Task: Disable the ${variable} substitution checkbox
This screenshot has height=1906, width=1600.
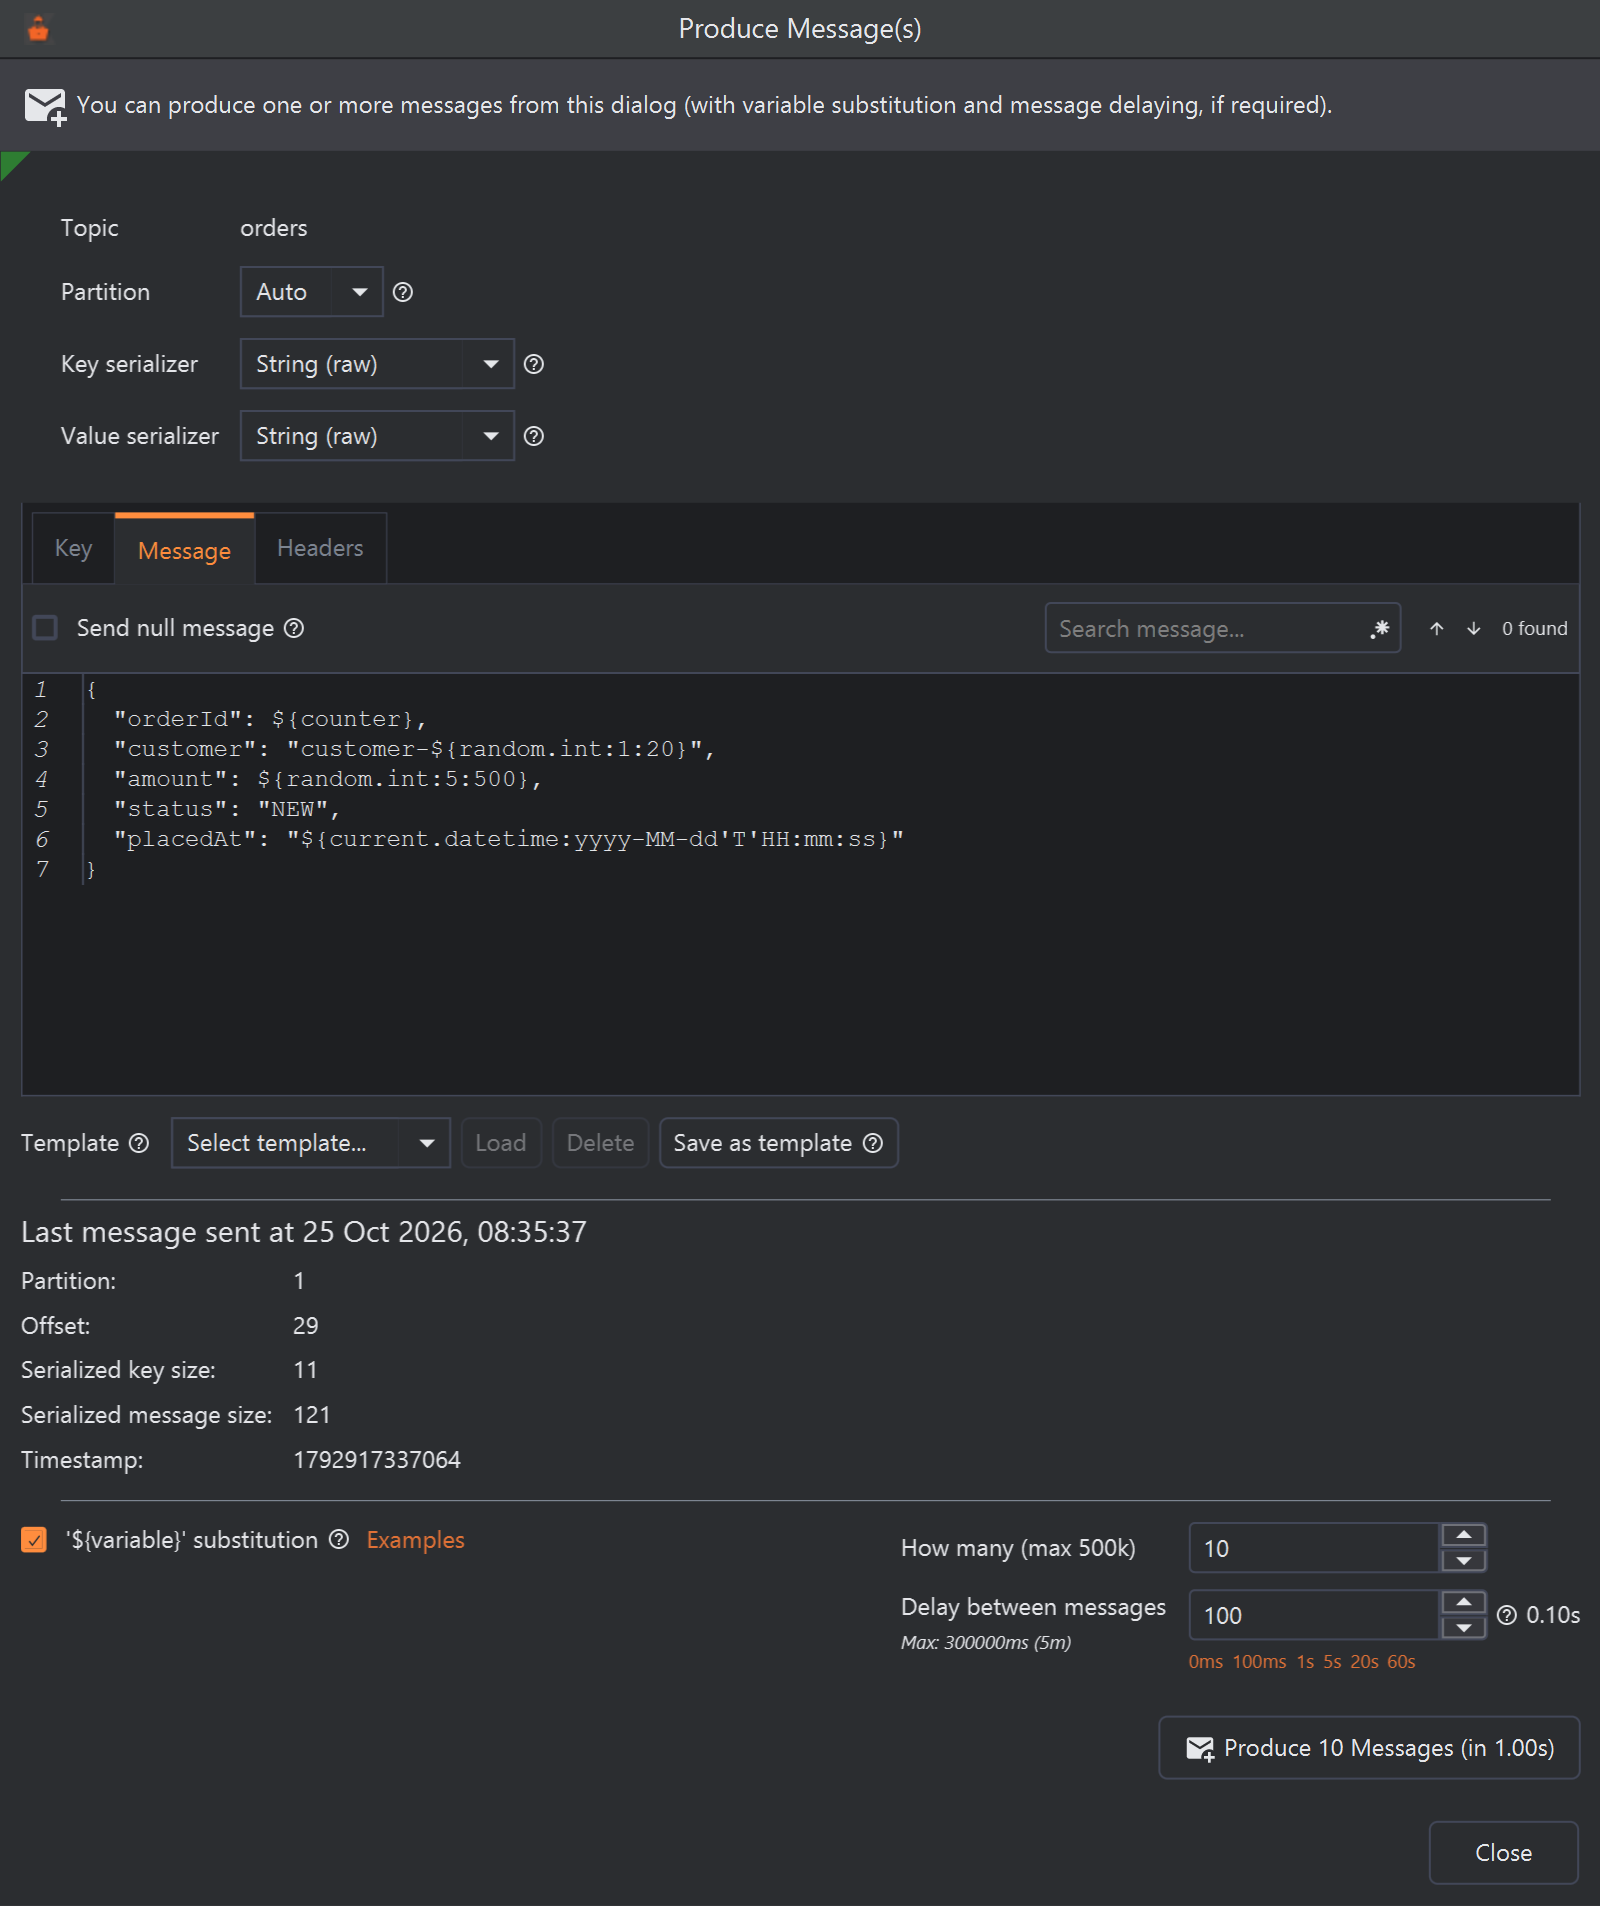Action: [x=34, y=1540]
